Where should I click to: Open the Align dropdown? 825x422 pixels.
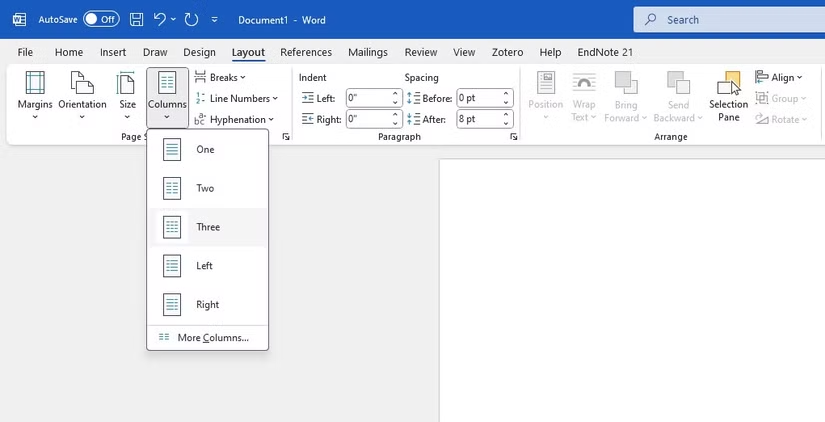click(779, 77)
